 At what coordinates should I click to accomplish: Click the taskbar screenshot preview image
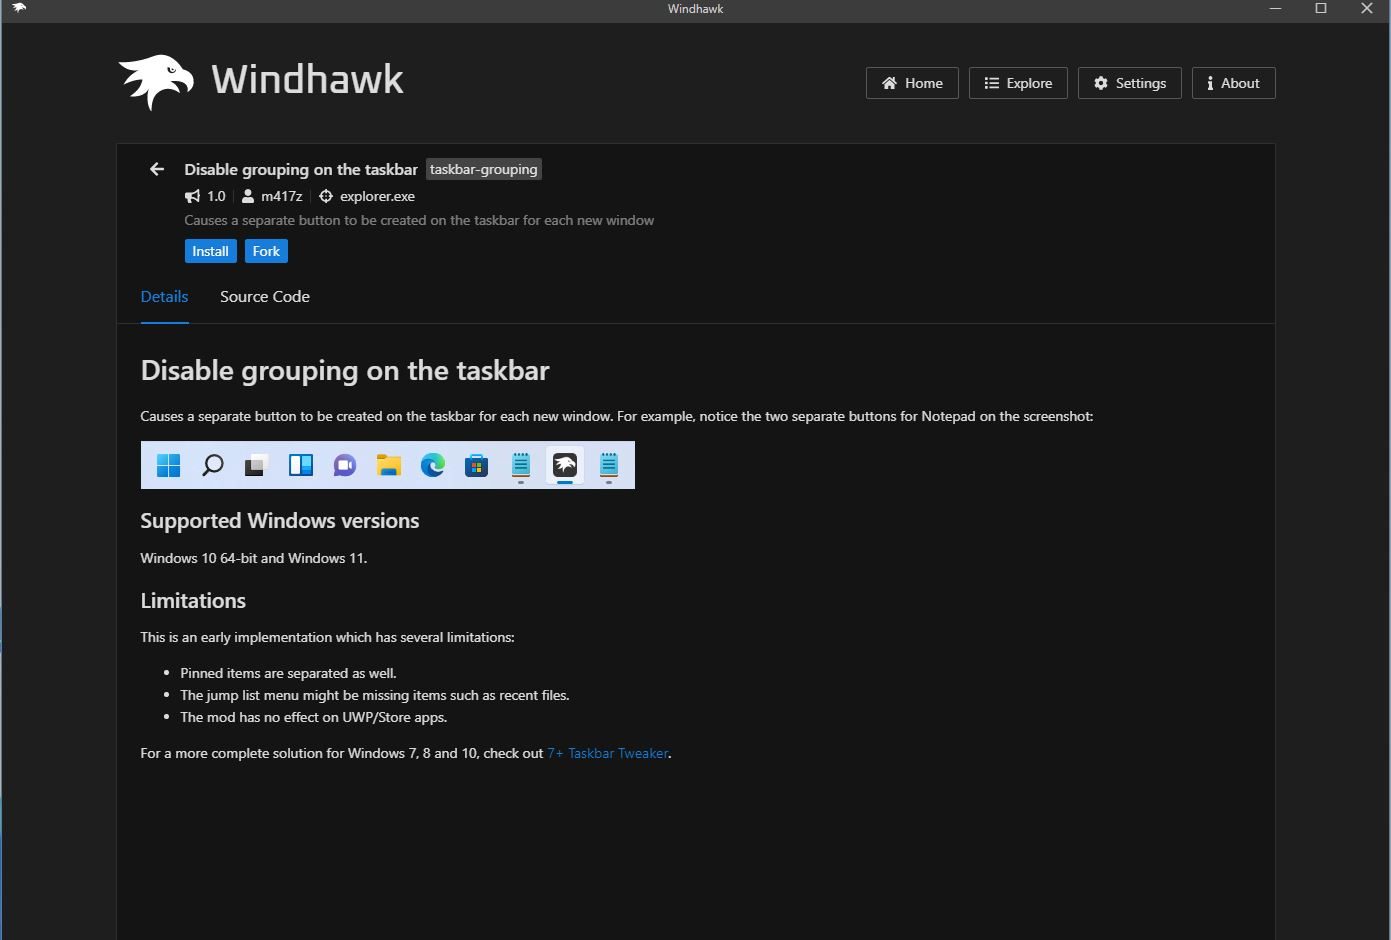pos(388,465)
